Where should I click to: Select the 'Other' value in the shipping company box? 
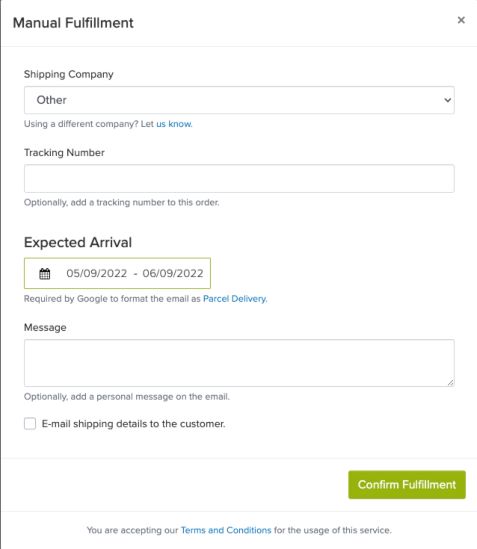pos(51,100)
